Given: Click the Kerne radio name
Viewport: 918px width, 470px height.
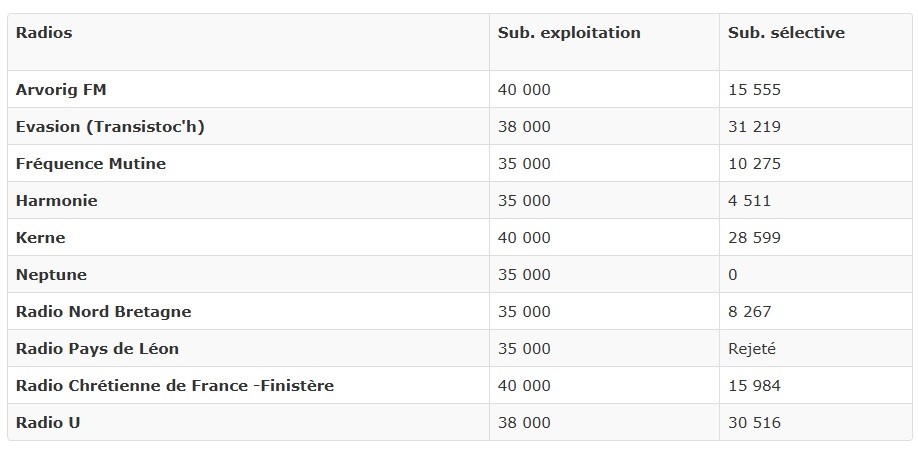Looking at the screenshot, I should 40,238.
